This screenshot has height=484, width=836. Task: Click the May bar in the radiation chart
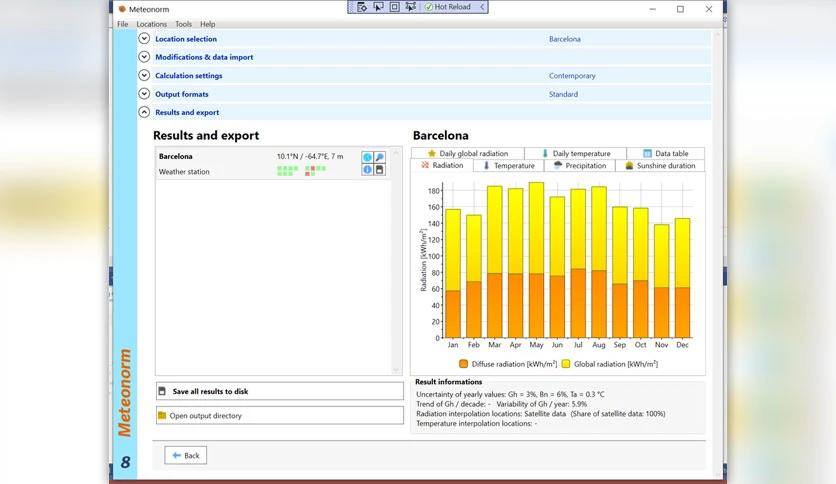tap(536, 260)
